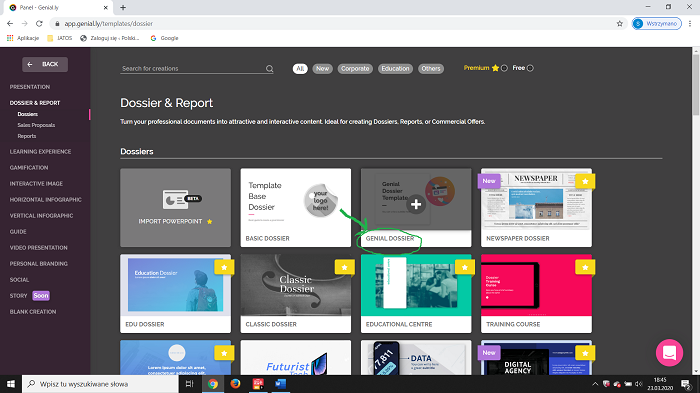
Task: Select Dossiers subcategory
Action: (x=28, y=114)
